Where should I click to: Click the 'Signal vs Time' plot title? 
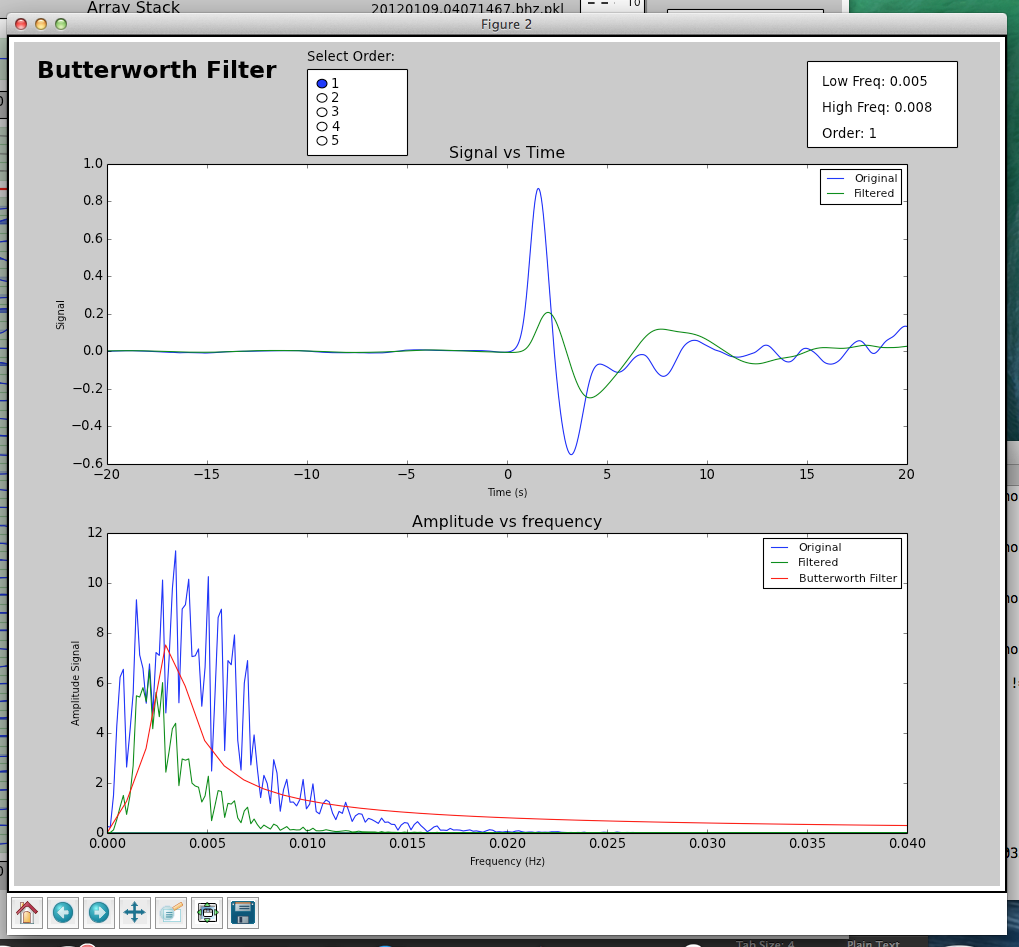pos(507,152)
